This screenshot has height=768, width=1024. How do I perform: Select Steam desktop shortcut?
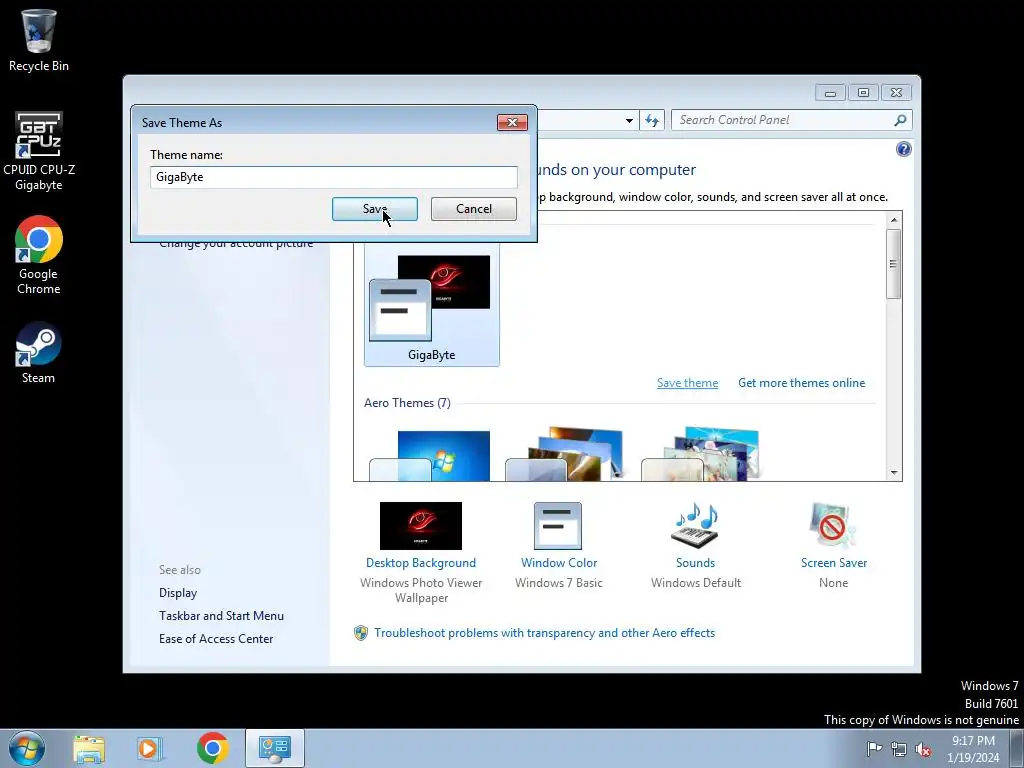pyautogui.click(x=39, y=353)
